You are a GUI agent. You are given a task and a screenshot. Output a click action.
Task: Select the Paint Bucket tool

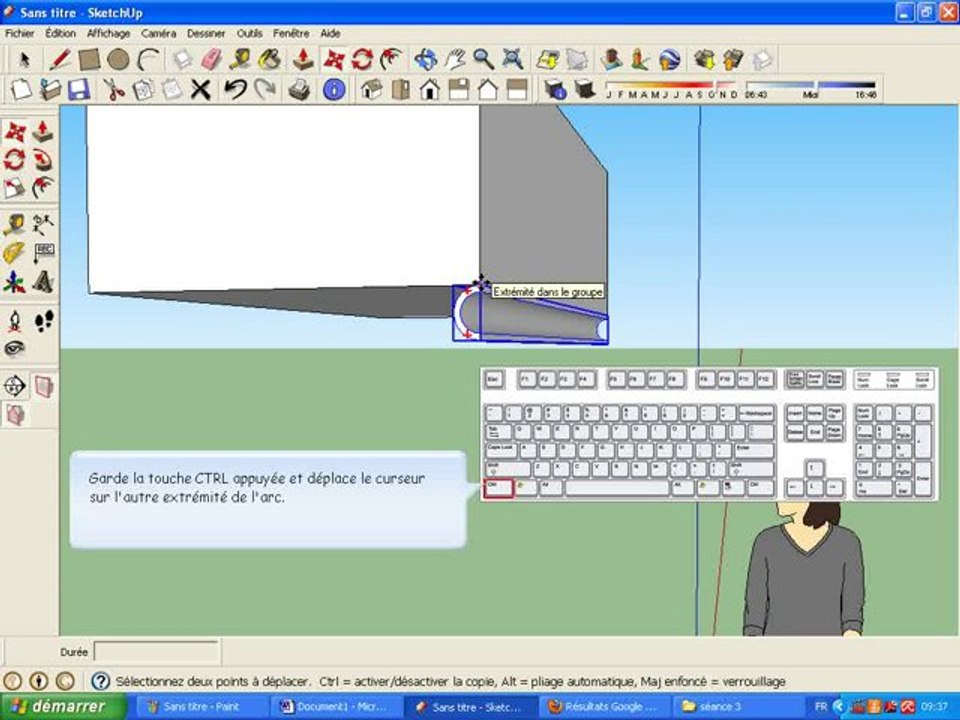pyautogui.click(x=269, y=60)
